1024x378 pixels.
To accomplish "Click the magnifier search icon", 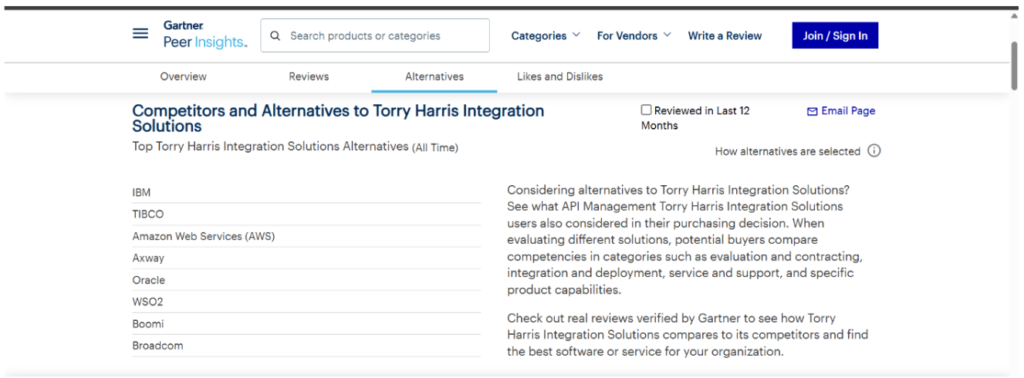I will [276, 36].
